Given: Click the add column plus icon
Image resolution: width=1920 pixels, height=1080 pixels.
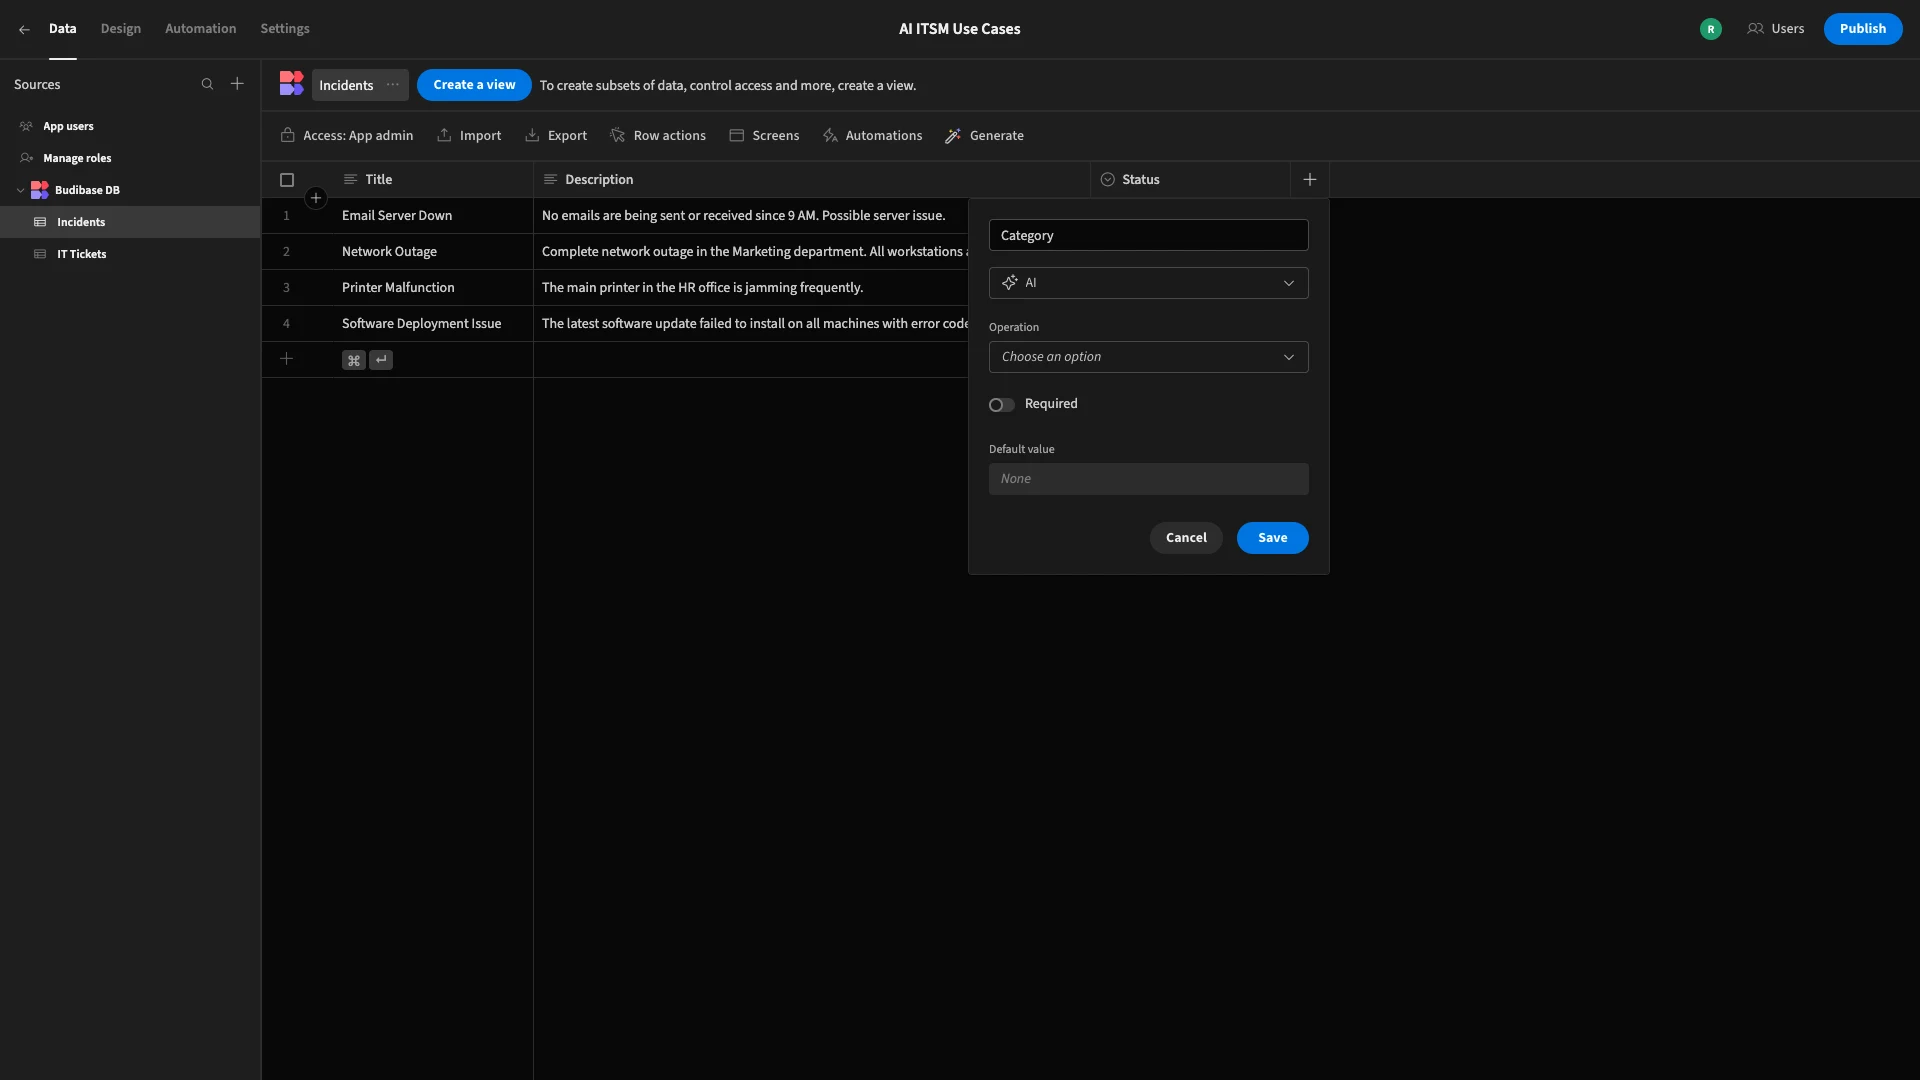Looking at the screenshot, I should [x=1310, y=180].
